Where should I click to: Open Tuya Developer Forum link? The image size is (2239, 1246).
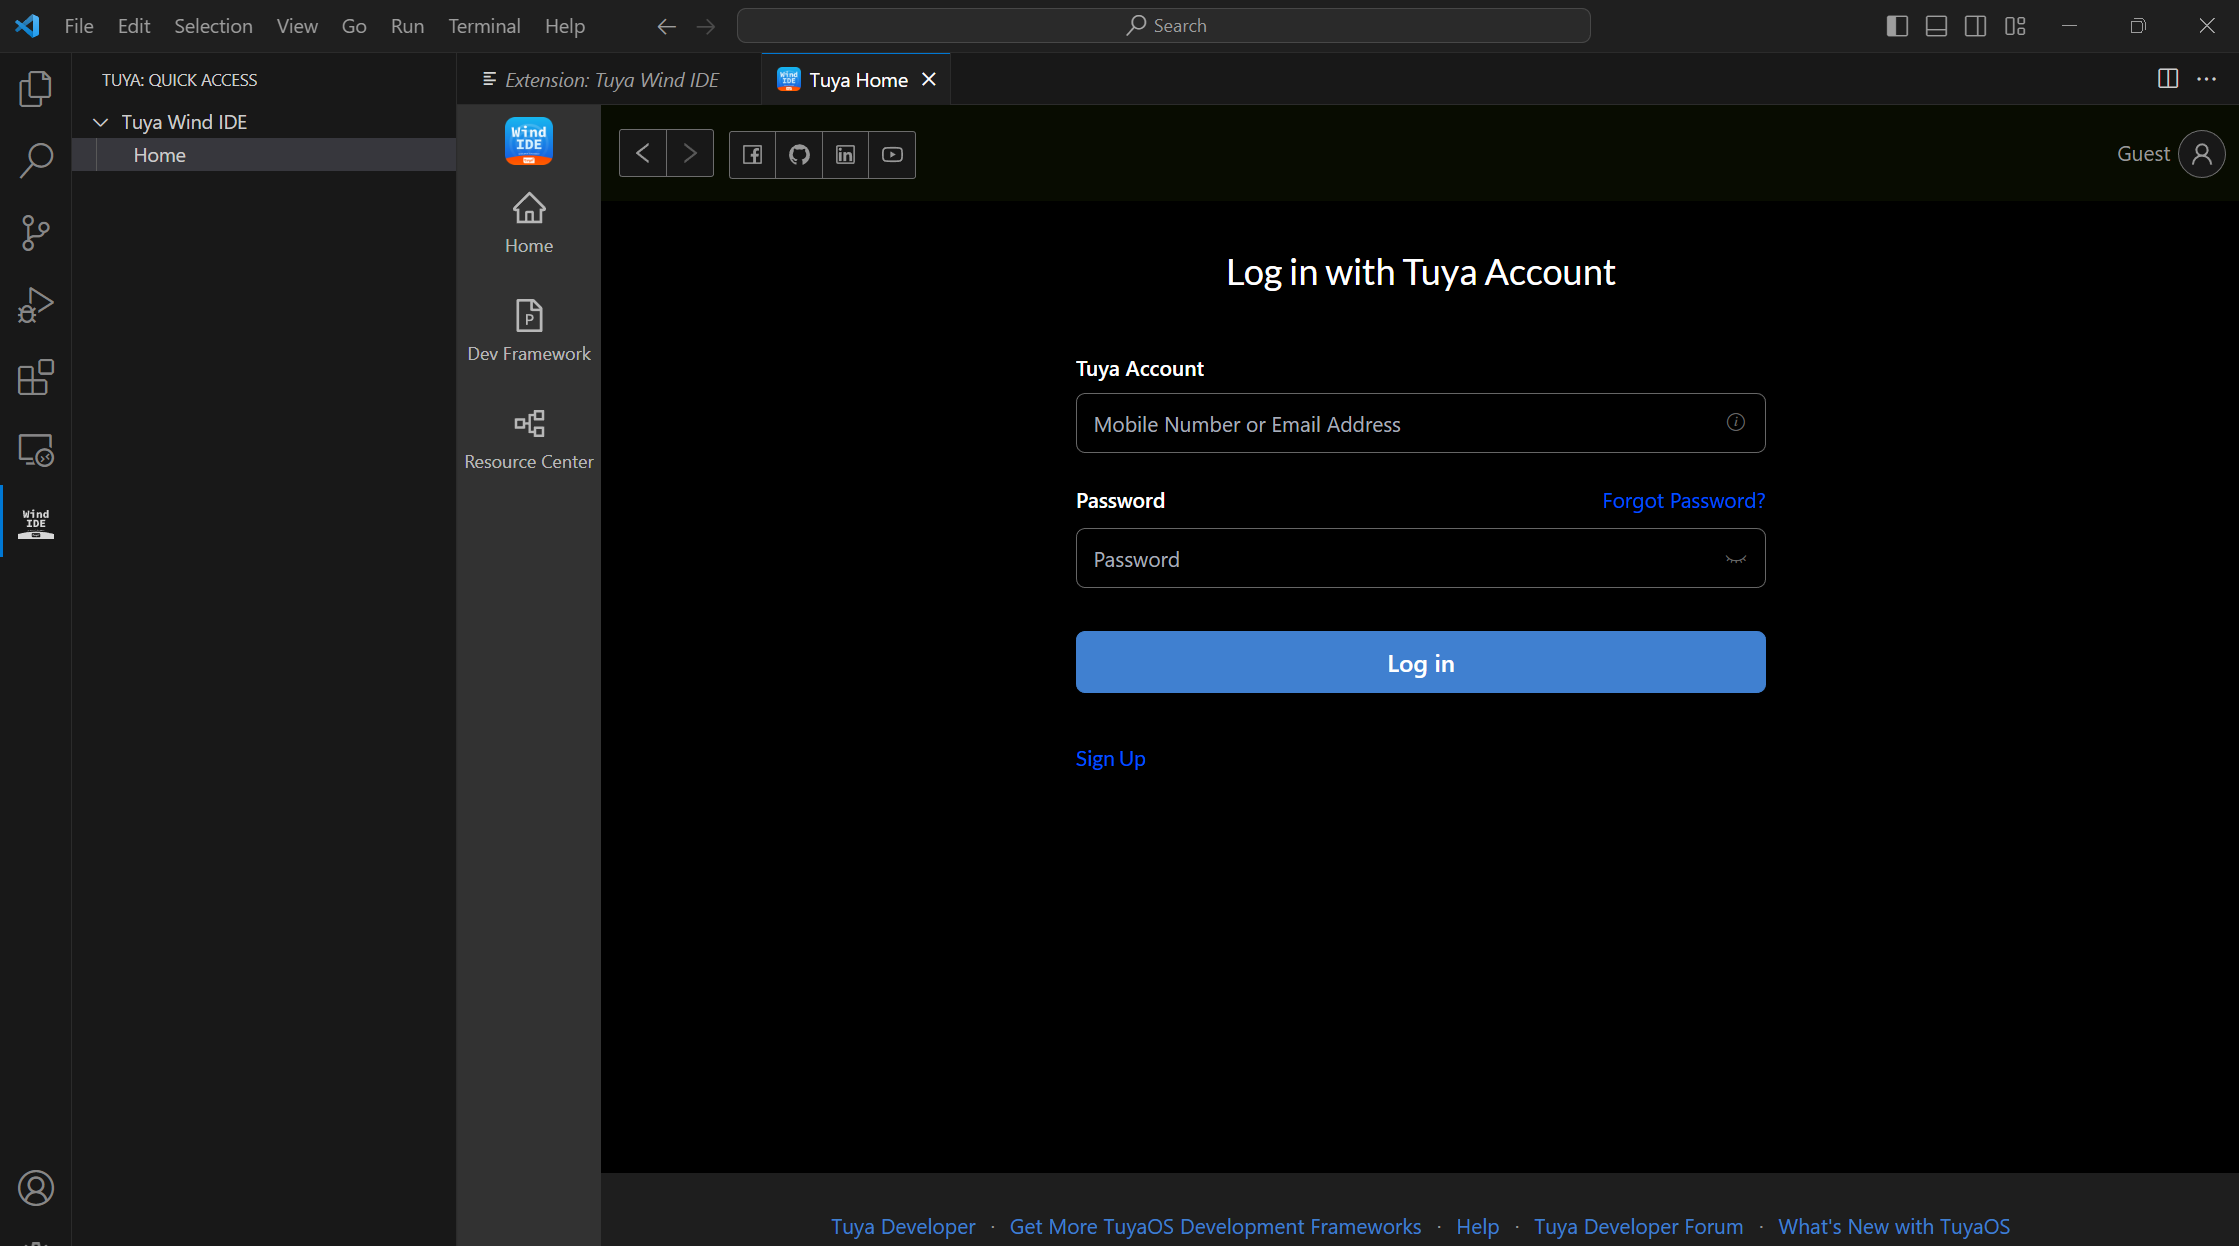pos(1638,1227)
